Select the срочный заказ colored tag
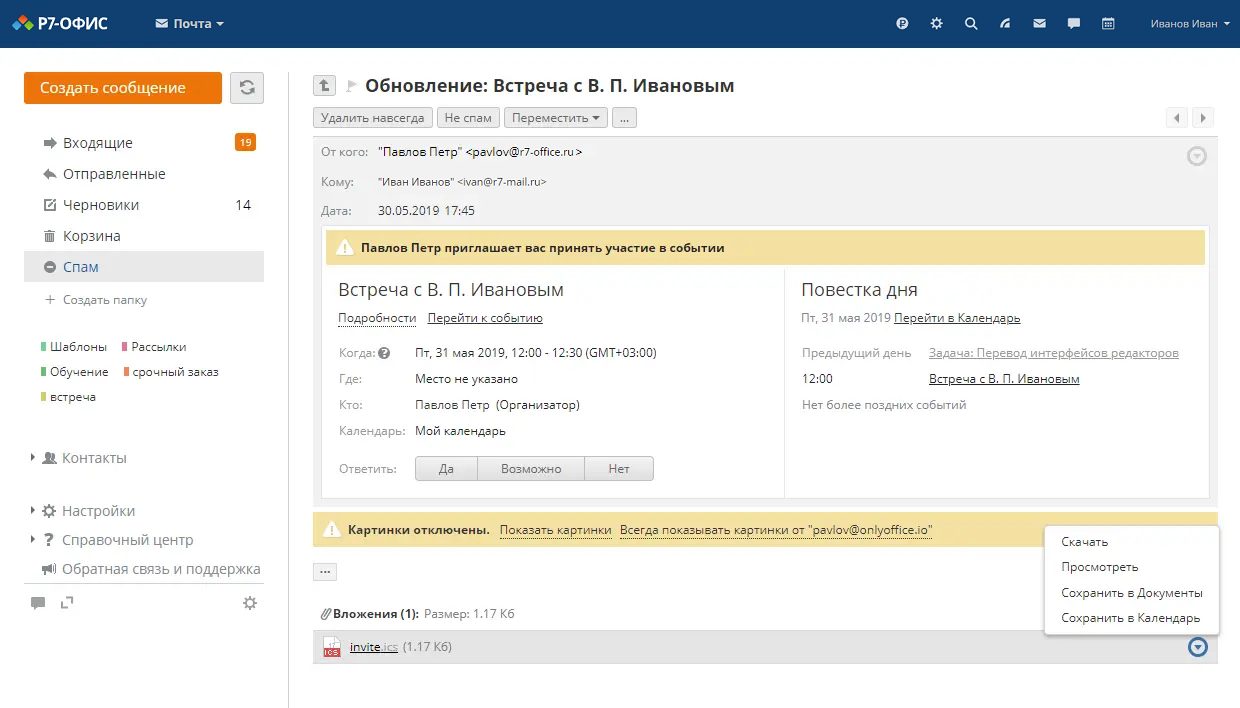 coord(175,372)
